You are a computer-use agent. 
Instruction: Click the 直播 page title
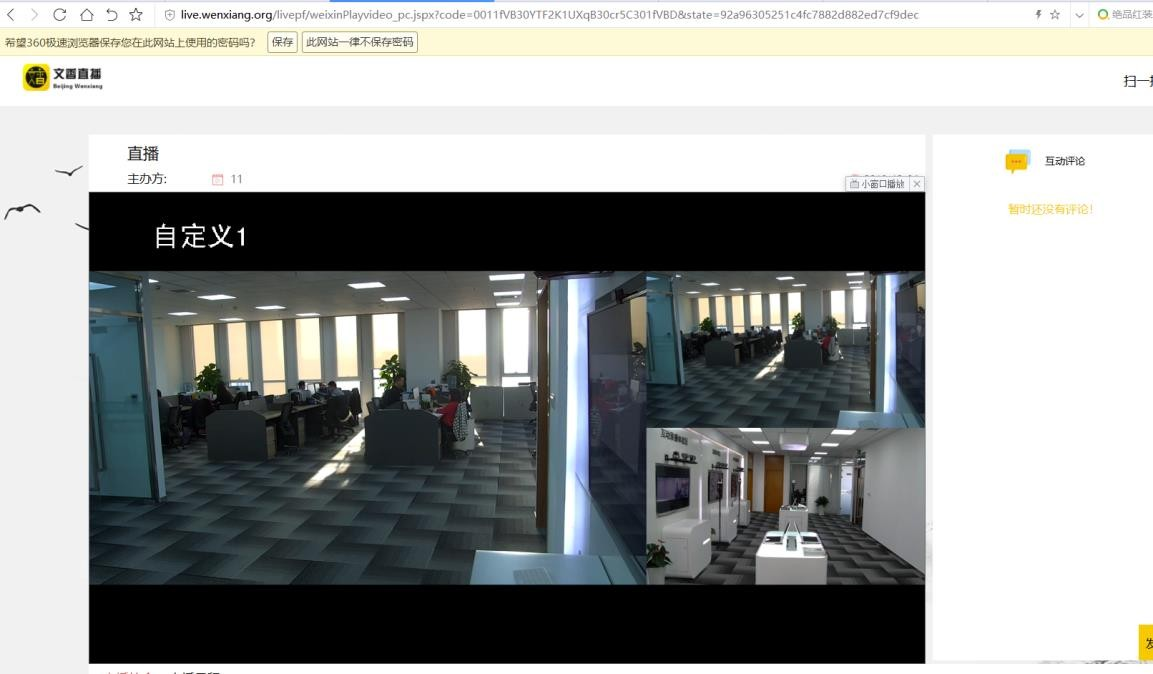143,154
